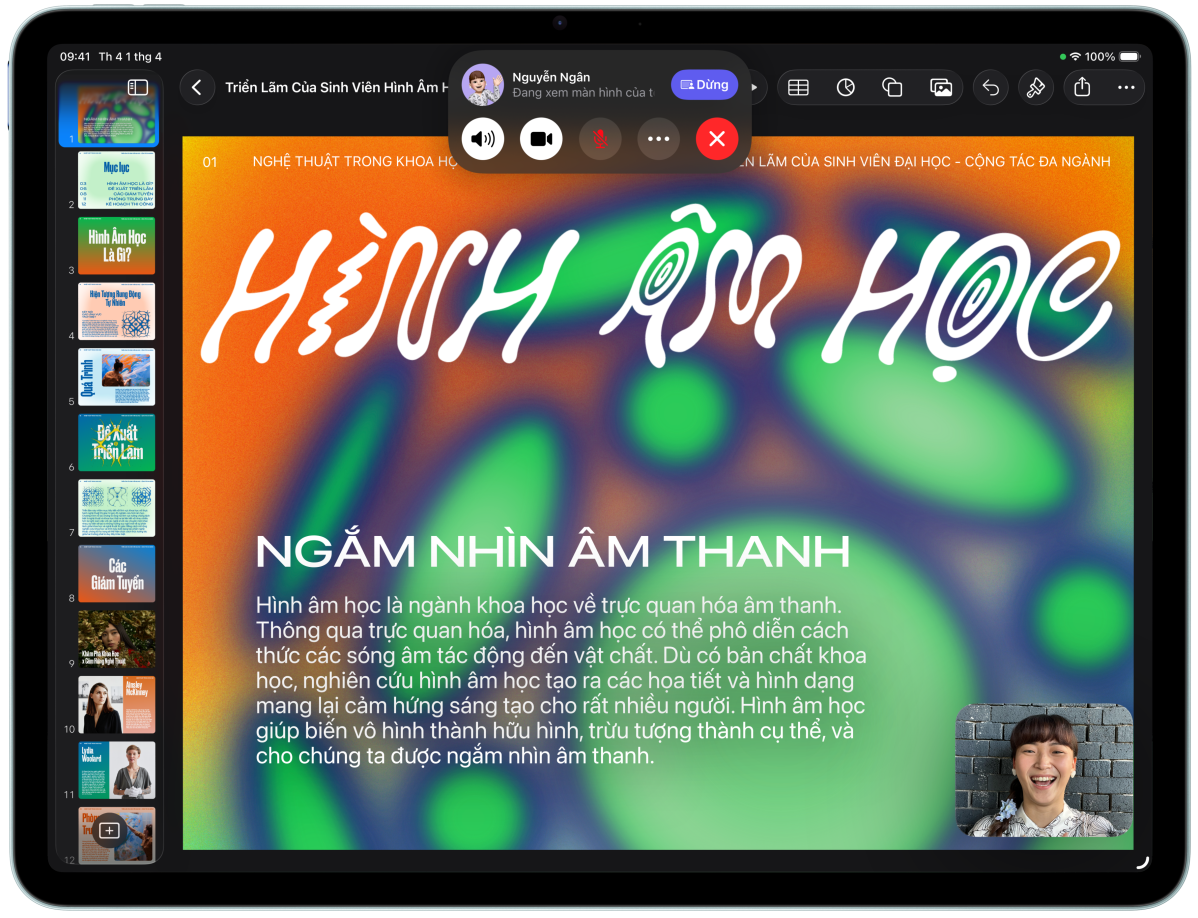This screenshot has height=918, width=1198.
Task: Open the Keynote More options menu
Action: [1126, 88]
